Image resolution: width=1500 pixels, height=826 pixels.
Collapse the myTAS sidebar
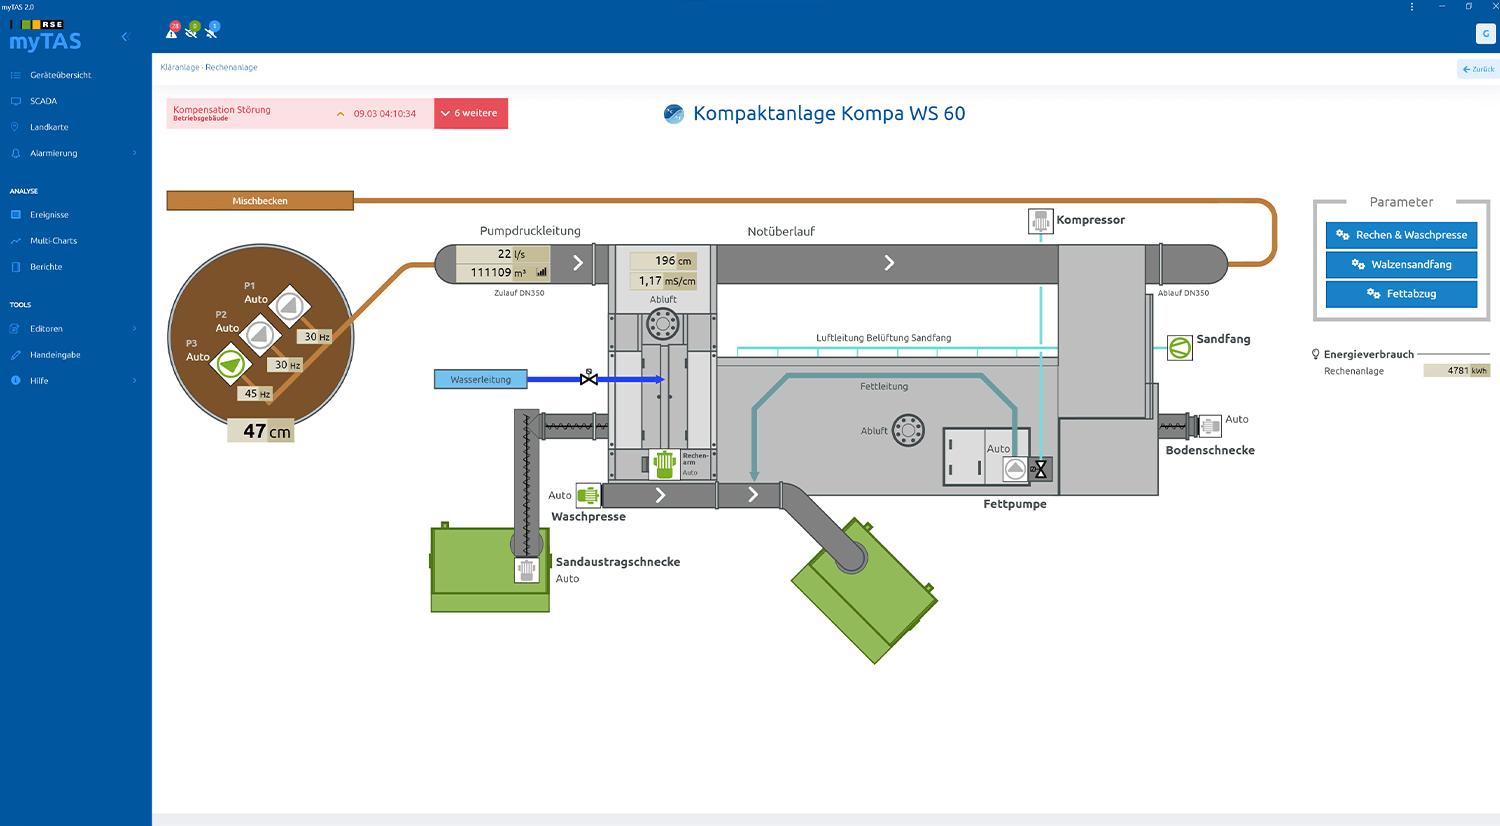(x=125, y=37)
